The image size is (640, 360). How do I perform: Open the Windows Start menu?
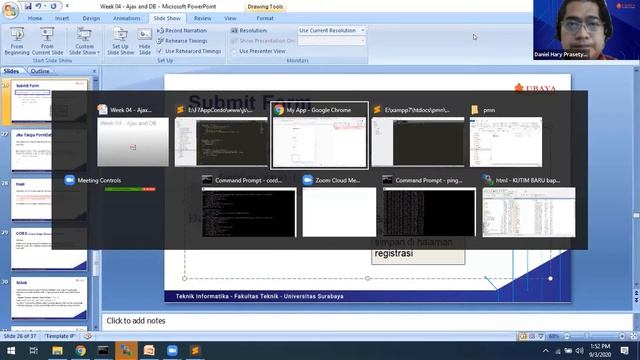(11, 351)
